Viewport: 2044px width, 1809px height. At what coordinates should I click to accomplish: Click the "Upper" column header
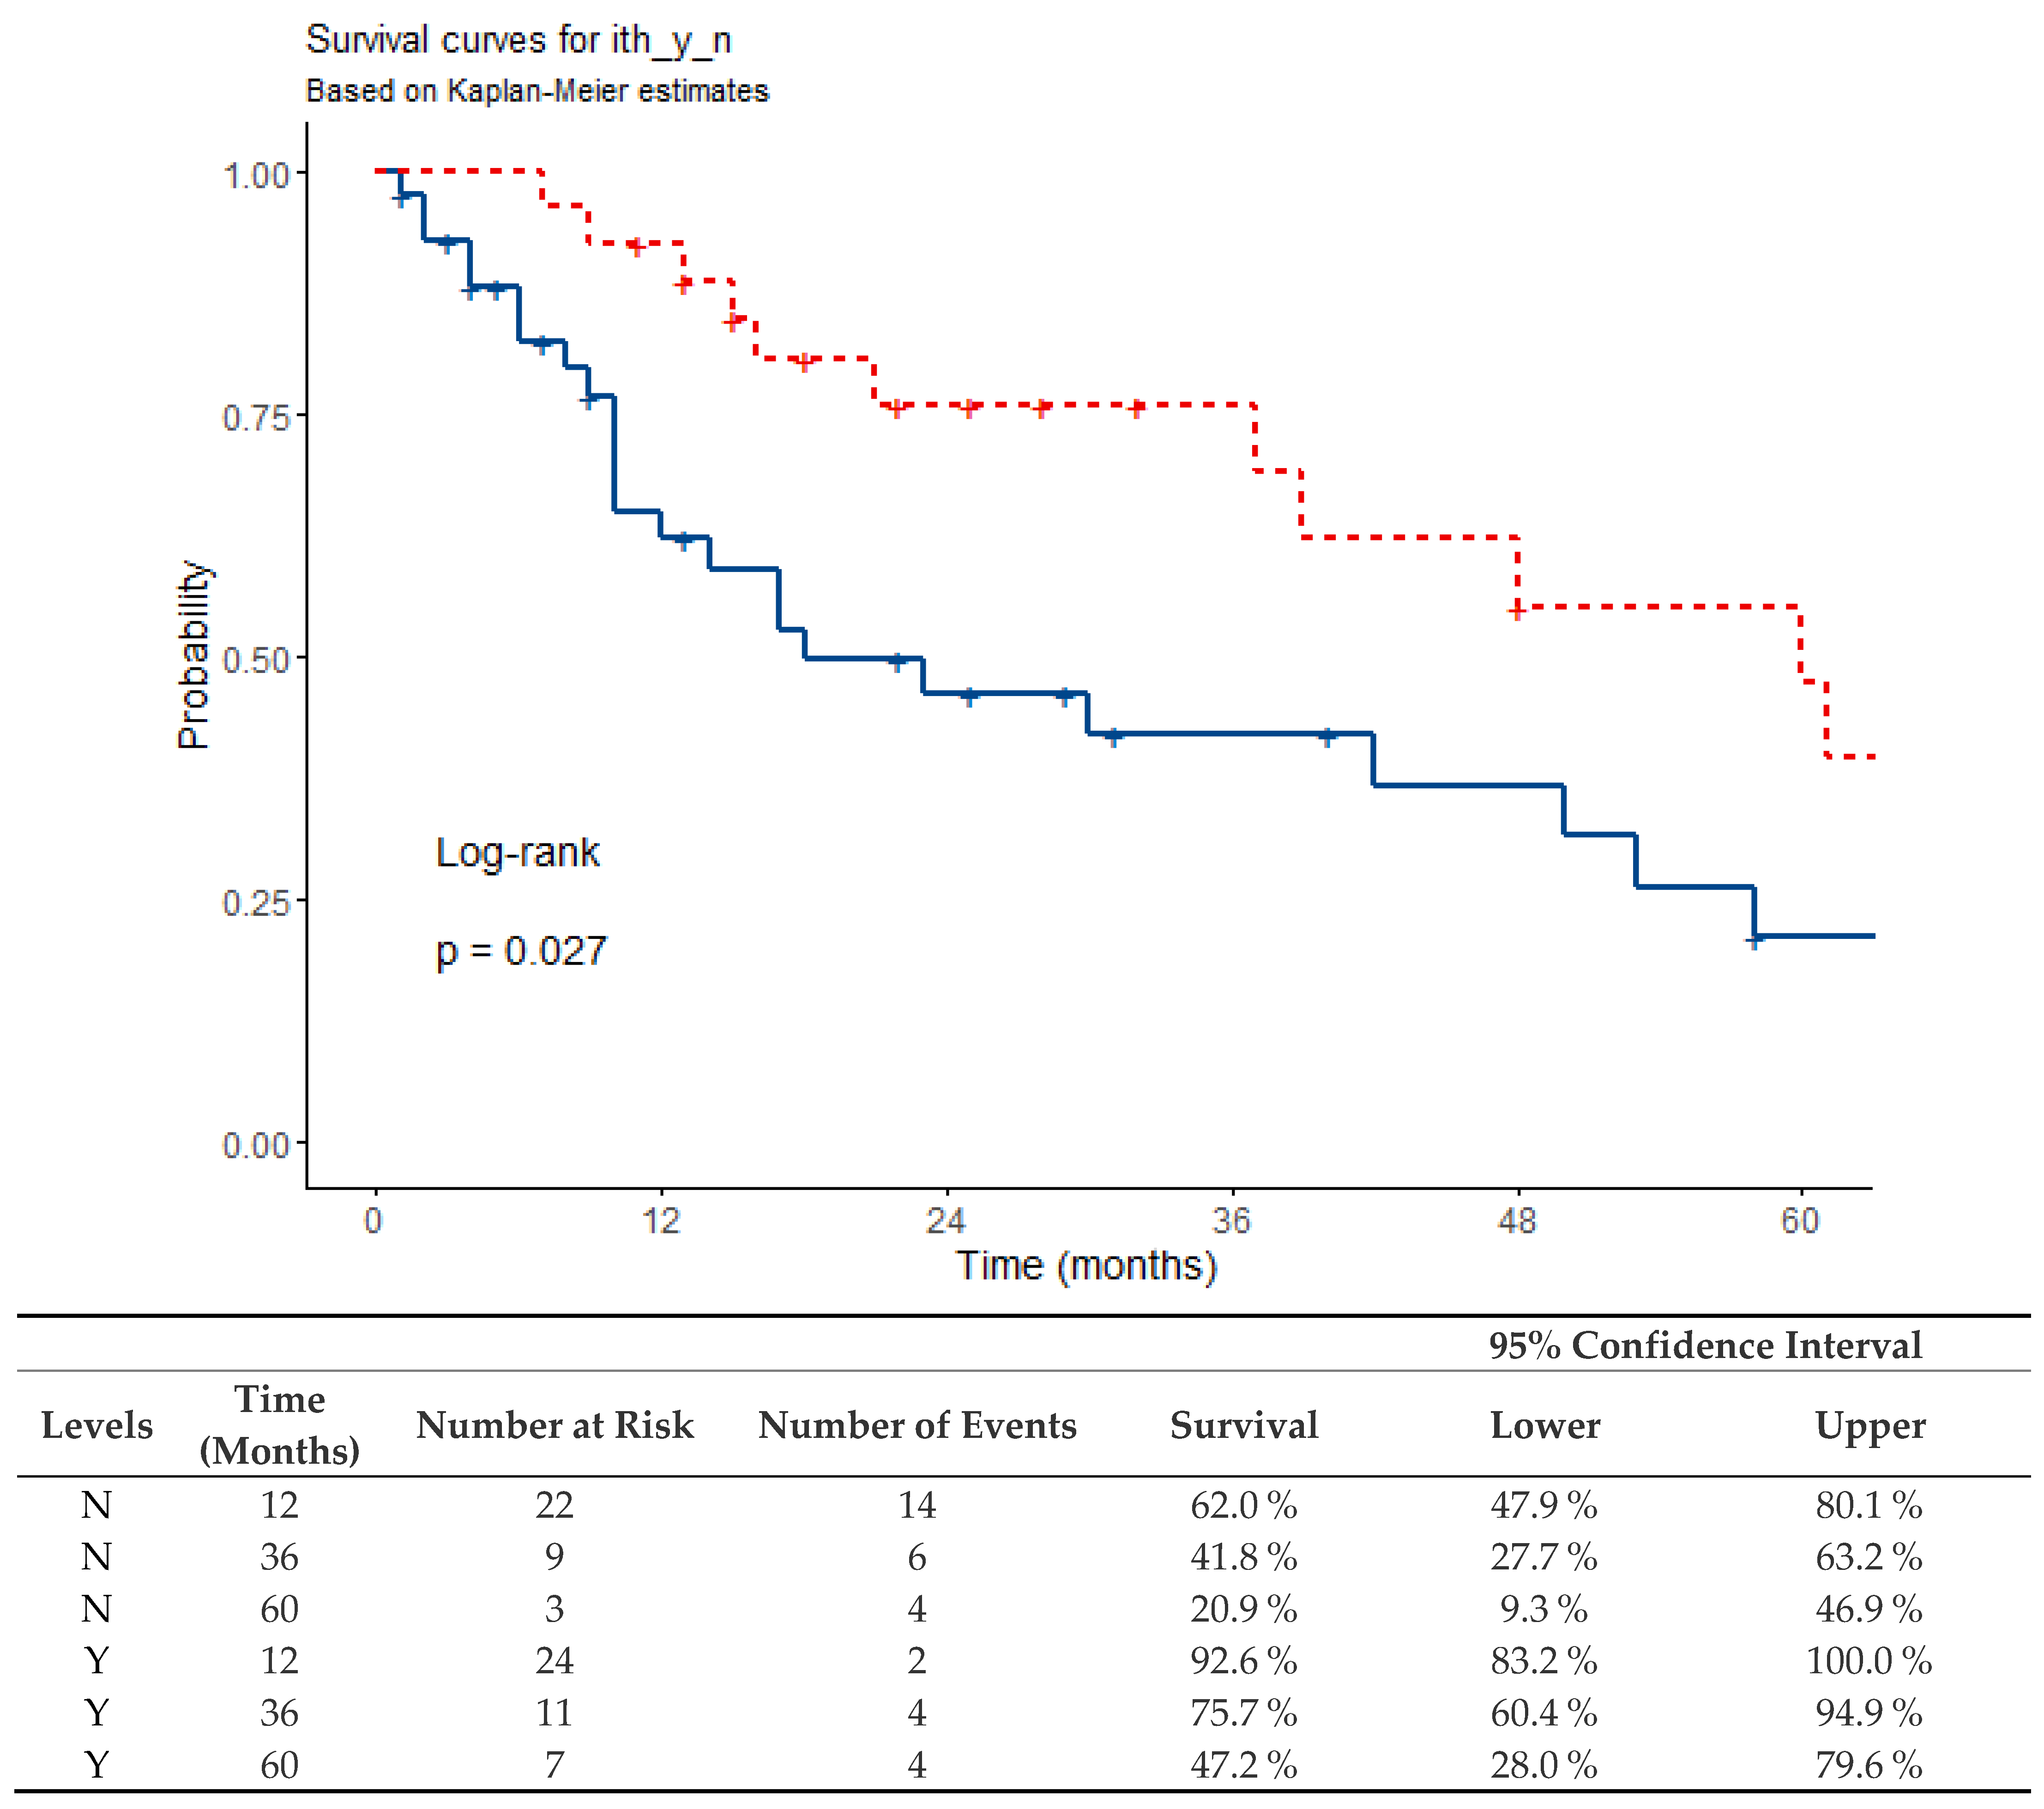(x=1870, y=1425)
